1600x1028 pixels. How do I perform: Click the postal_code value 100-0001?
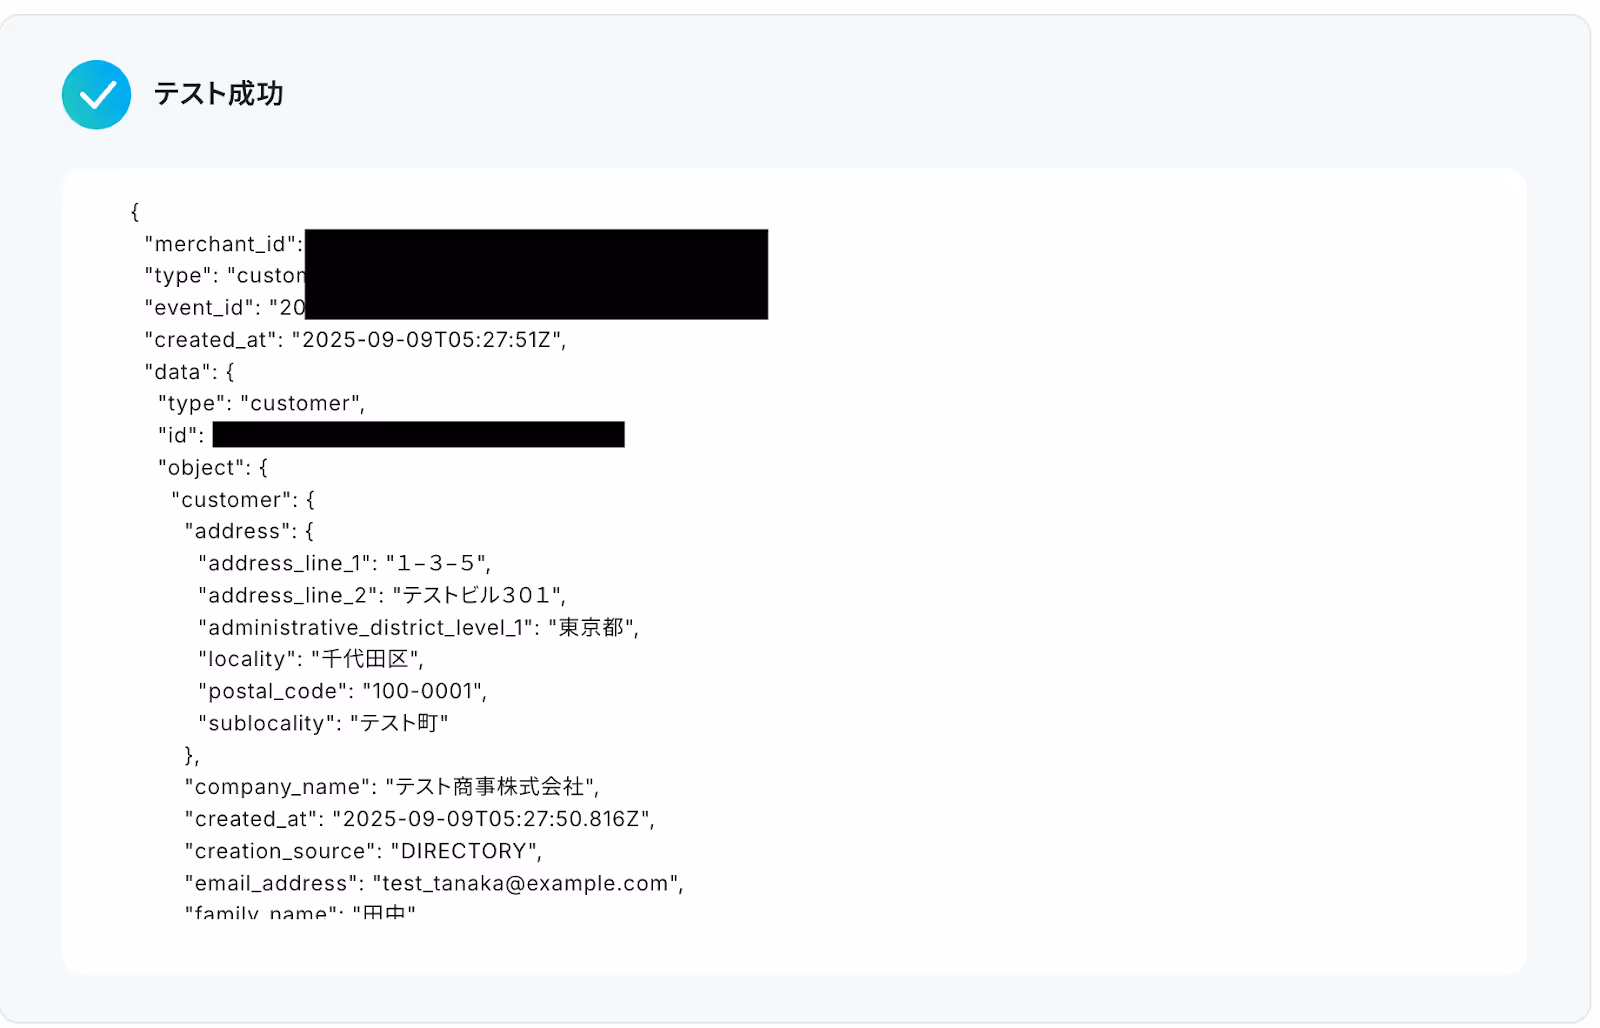tap(422, 692)
